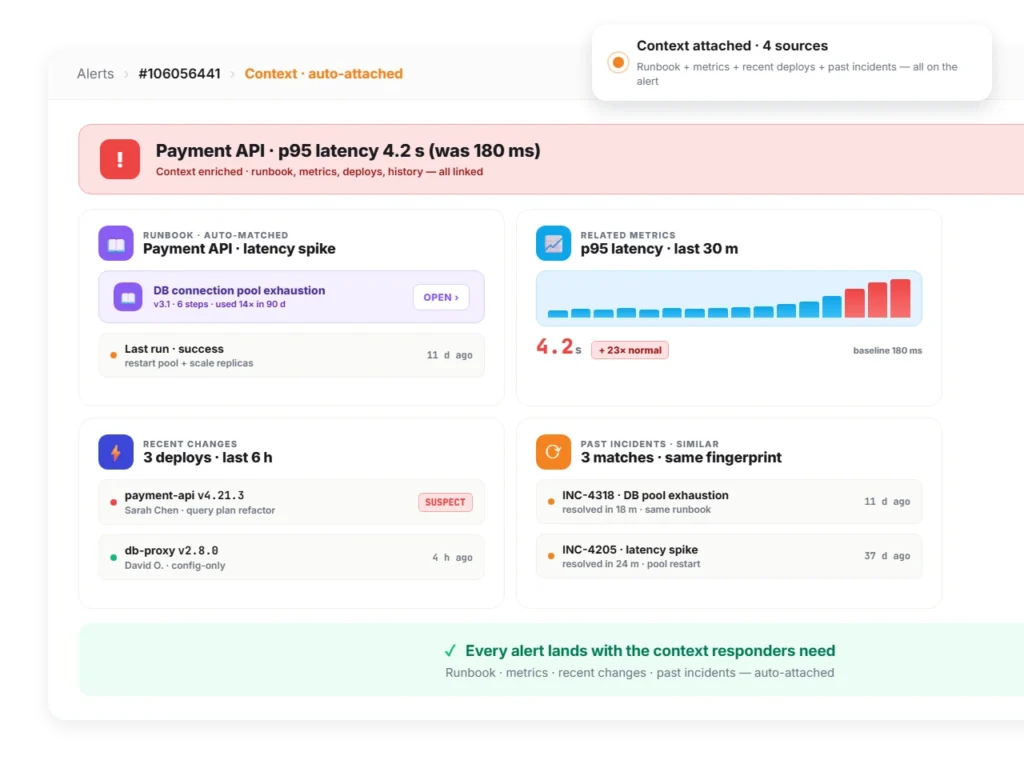Open the Last run success entry
Image resolution: width=1024 pixels, height=768 pixels.
click(291, 355)
